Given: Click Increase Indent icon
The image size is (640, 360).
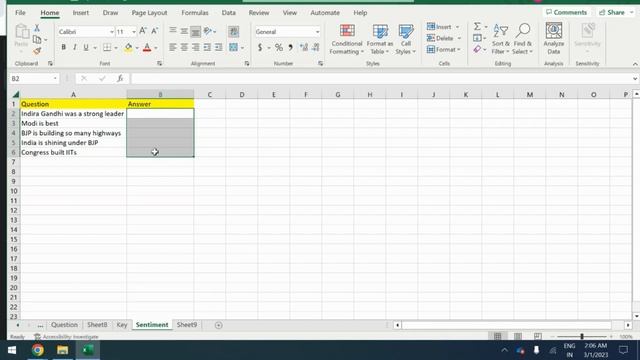Looking at the screenshot, I should point(219,48).
